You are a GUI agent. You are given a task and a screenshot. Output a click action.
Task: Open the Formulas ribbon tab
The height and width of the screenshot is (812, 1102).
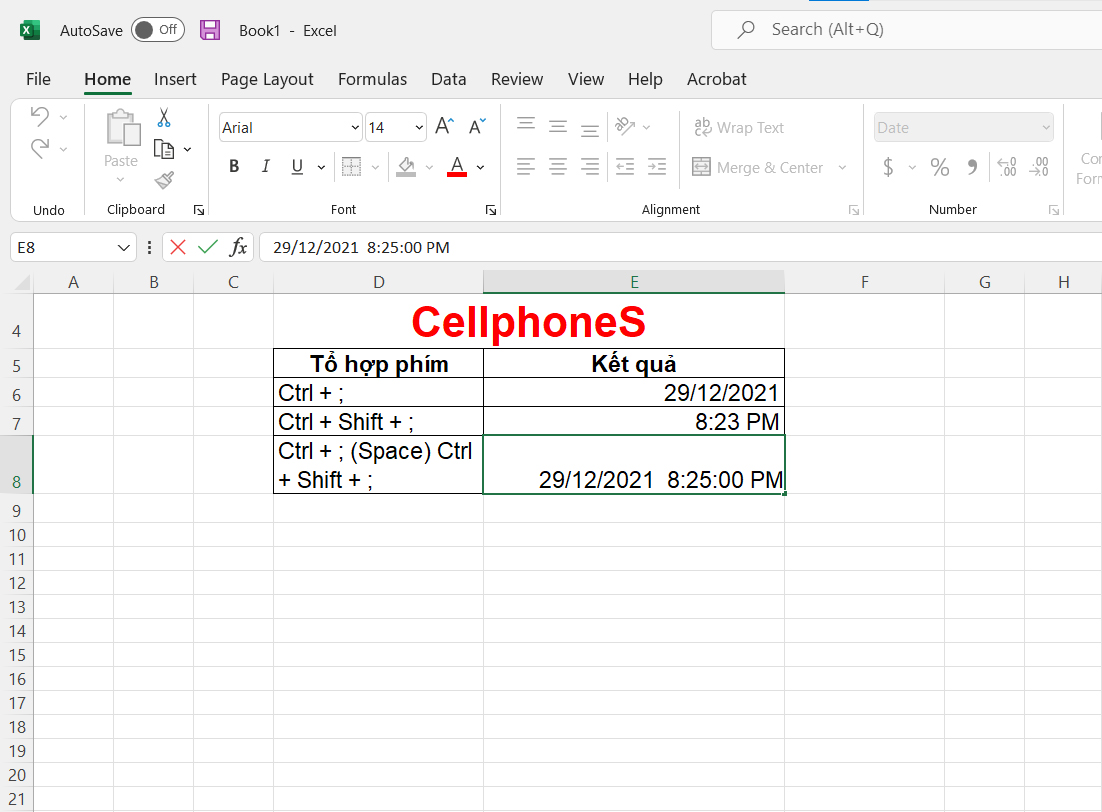coord(372,79)
